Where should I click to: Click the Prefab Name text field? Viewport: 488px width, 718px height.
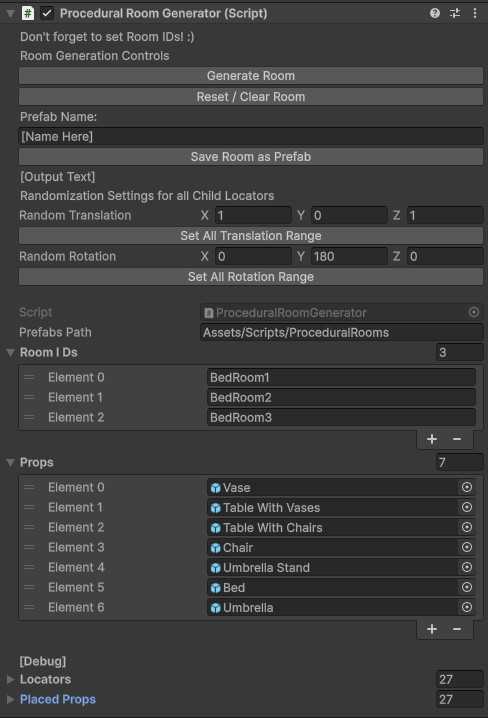click(251, 136)
